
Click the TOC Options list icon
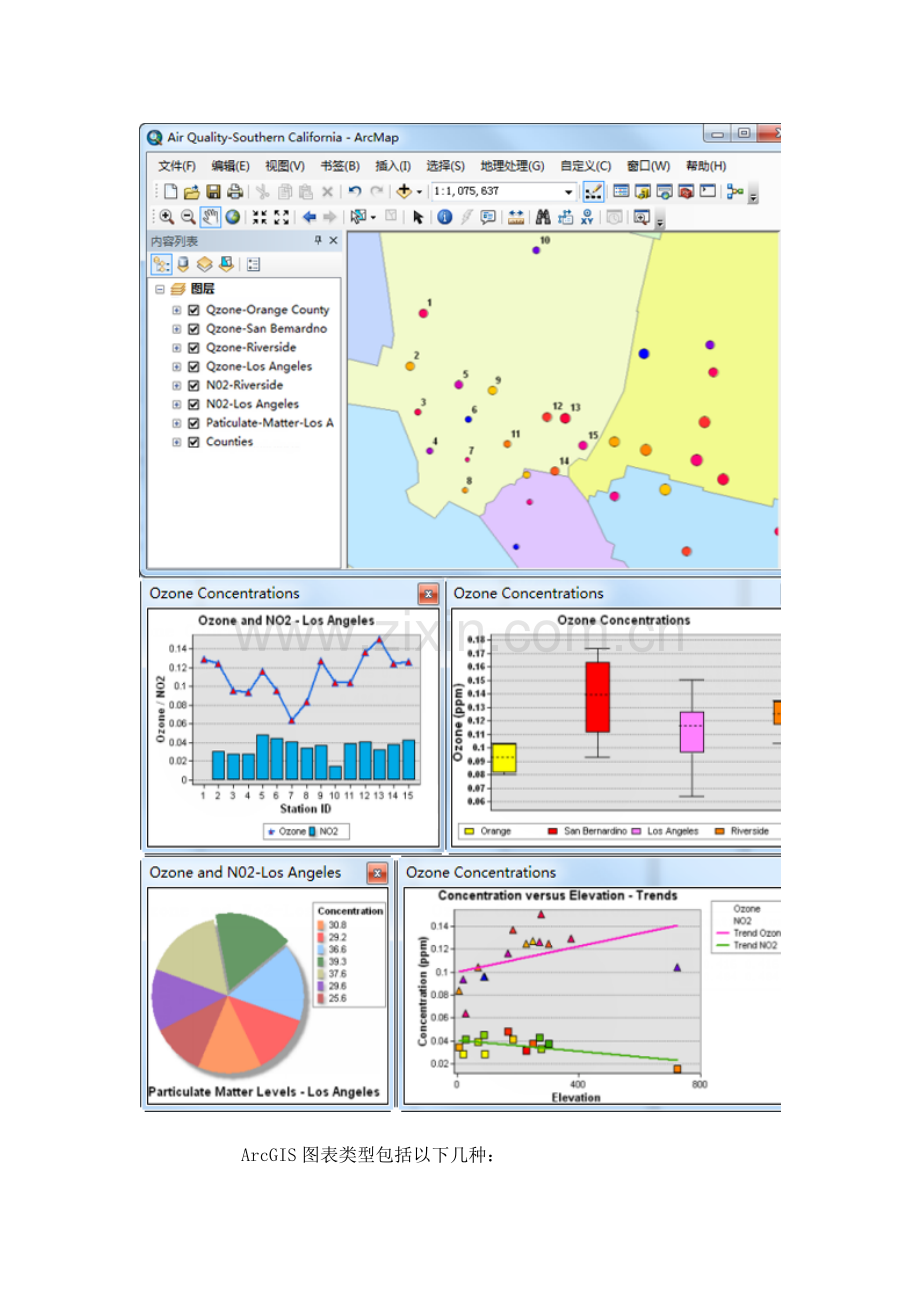click(x=253, y=265)
